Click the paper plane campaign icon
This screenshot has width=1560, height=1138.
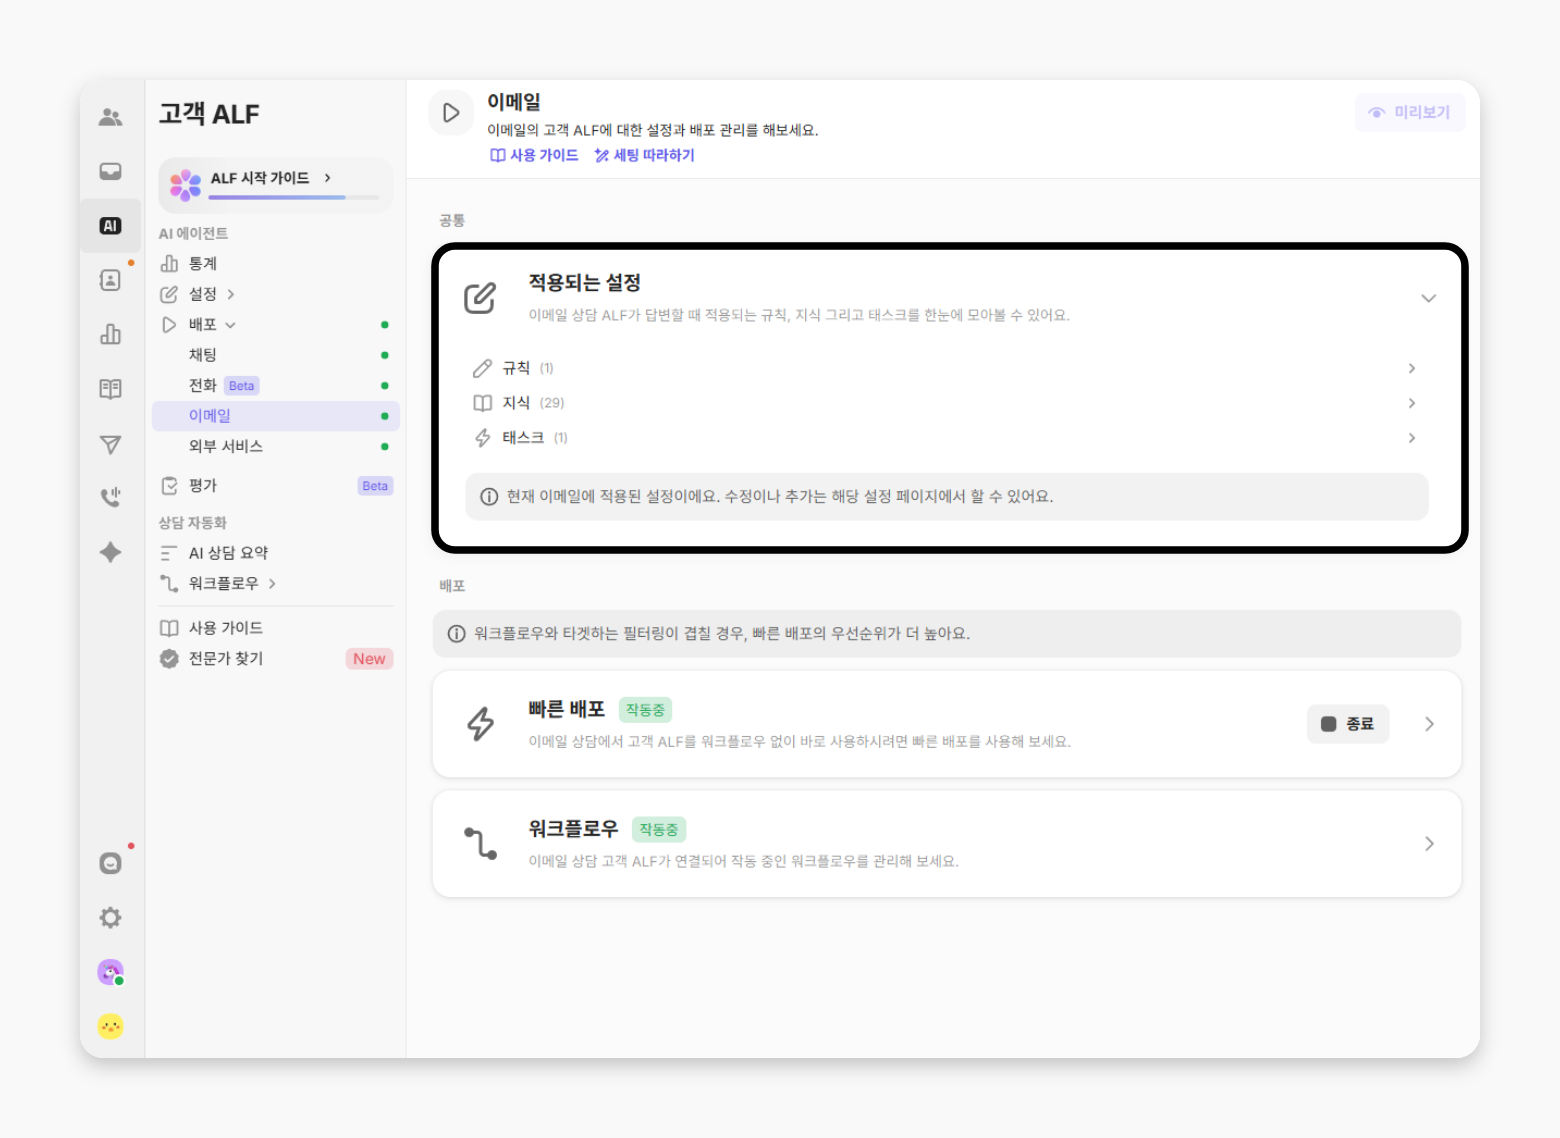[x=111, y=444]
